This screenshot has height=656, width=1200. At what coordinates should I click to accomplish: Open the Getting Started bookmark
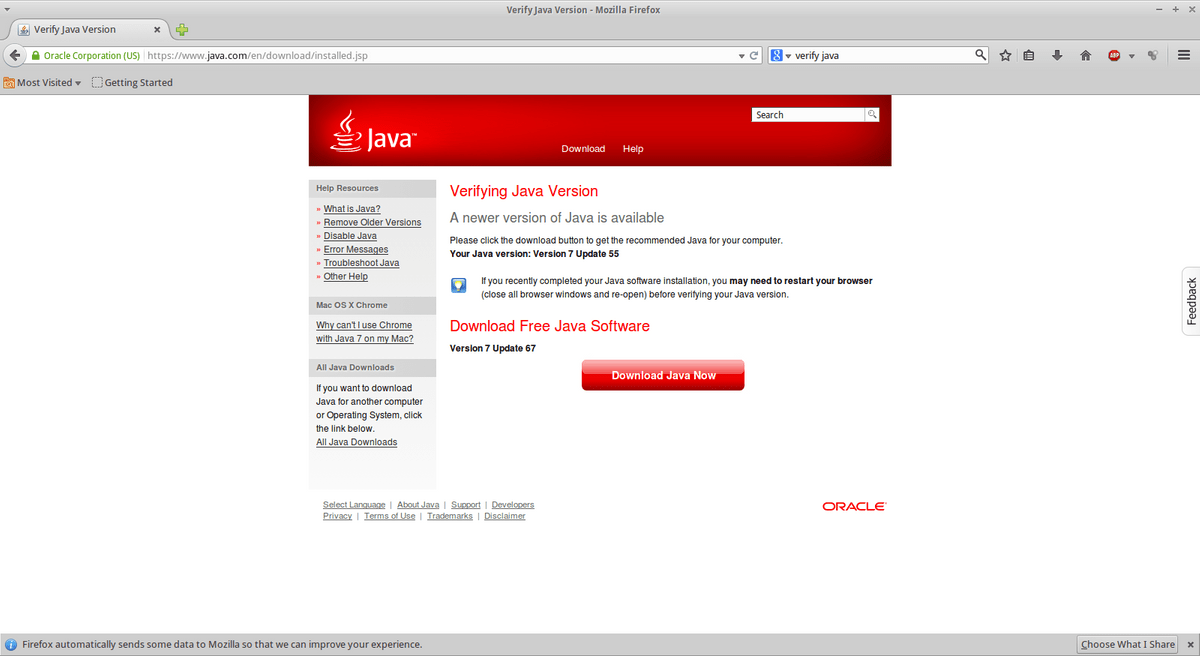coord(132,83)
